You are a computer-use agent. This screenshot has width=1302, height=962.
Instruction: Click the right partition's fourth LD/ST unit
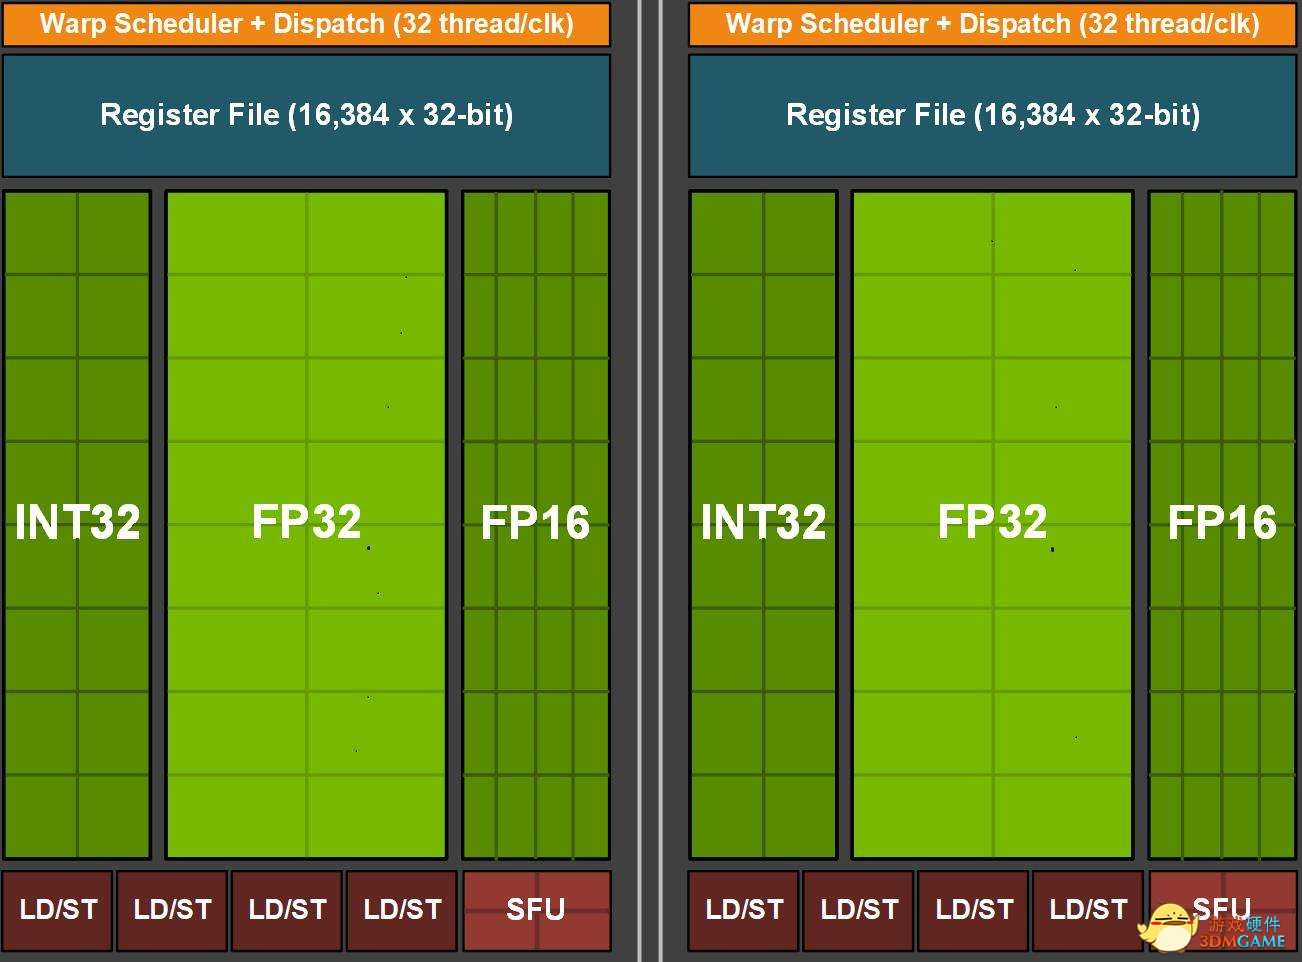pos(1088,910)
